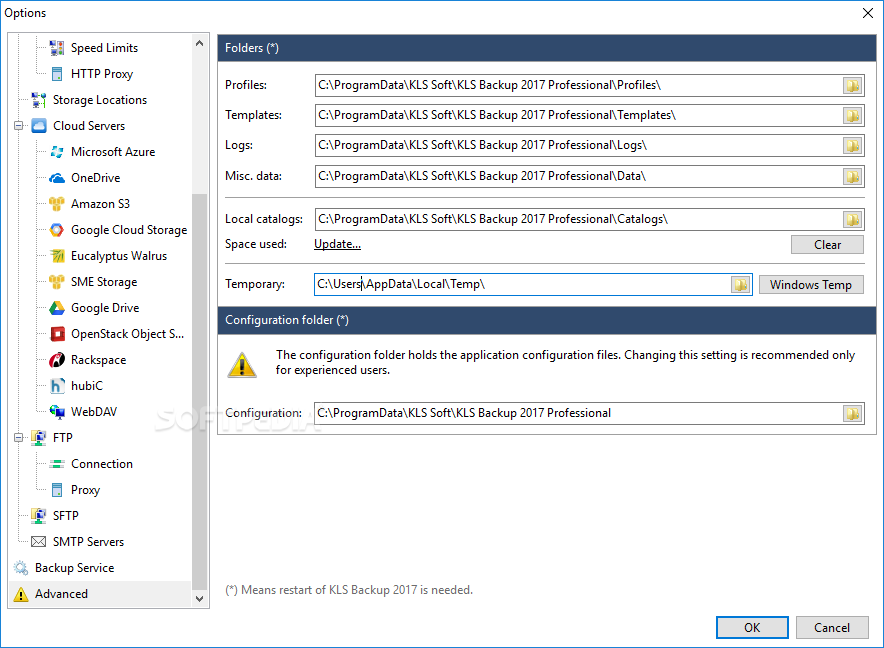Collapse the FTP tree node
Screen dimensions: 884x648
pos(19,438)
